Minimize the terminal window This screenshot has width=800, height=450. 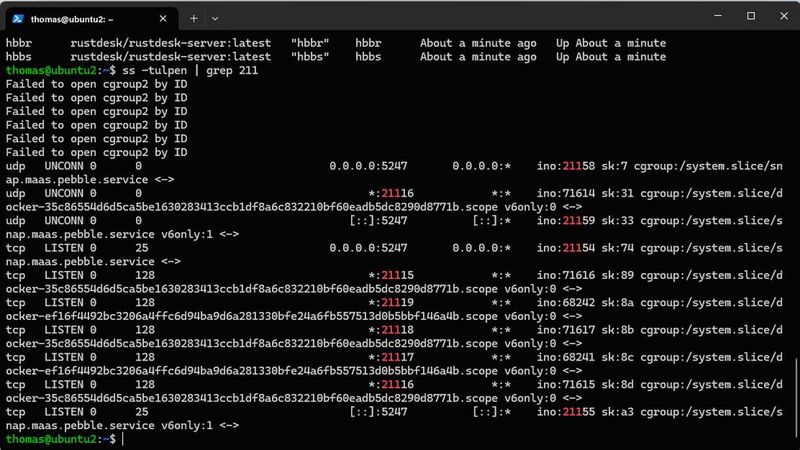(718, 16)
